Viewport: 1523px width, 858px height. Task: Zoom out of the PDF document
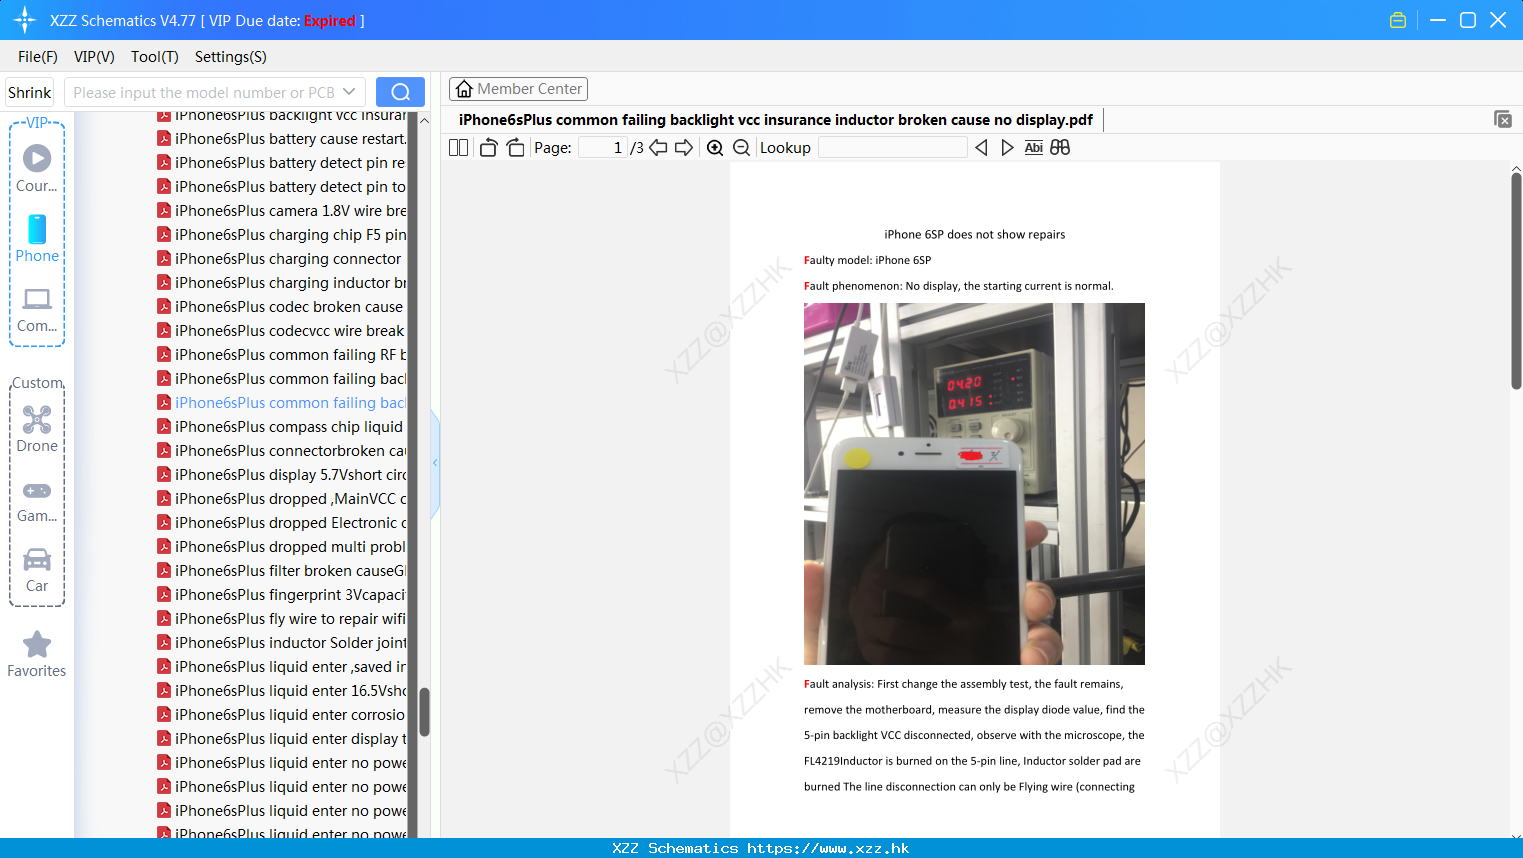742,148
